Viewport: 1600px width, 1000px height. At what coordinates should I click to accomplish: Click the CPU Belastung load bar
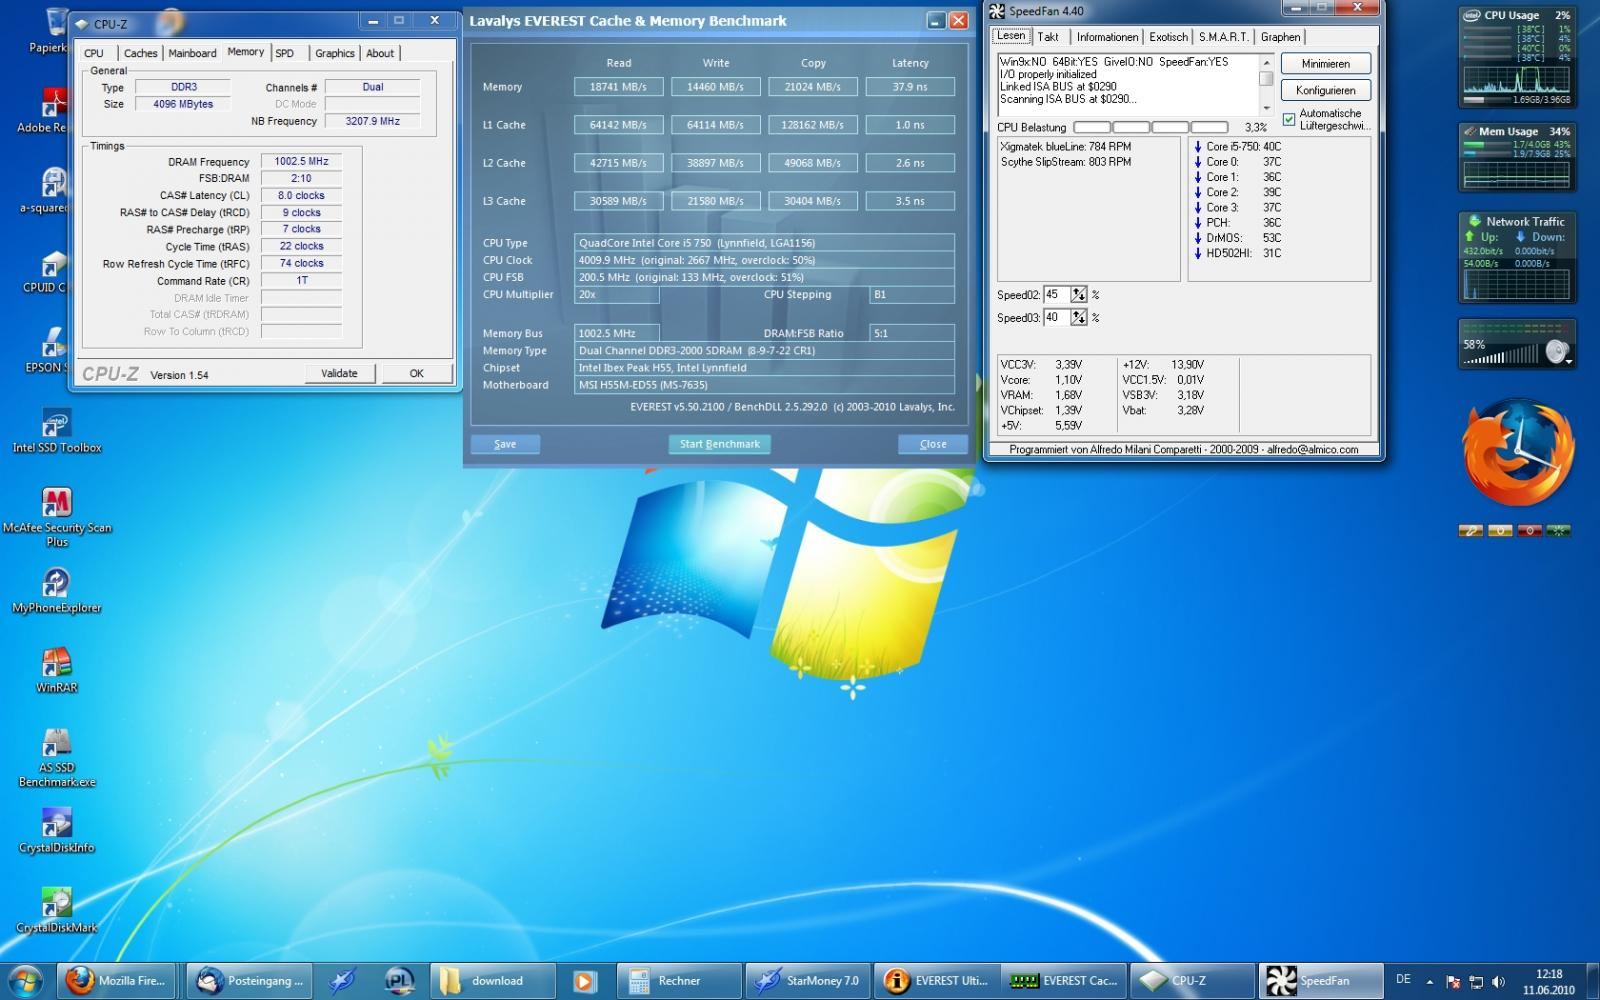pyautogui.click(x=1151, y=127)
